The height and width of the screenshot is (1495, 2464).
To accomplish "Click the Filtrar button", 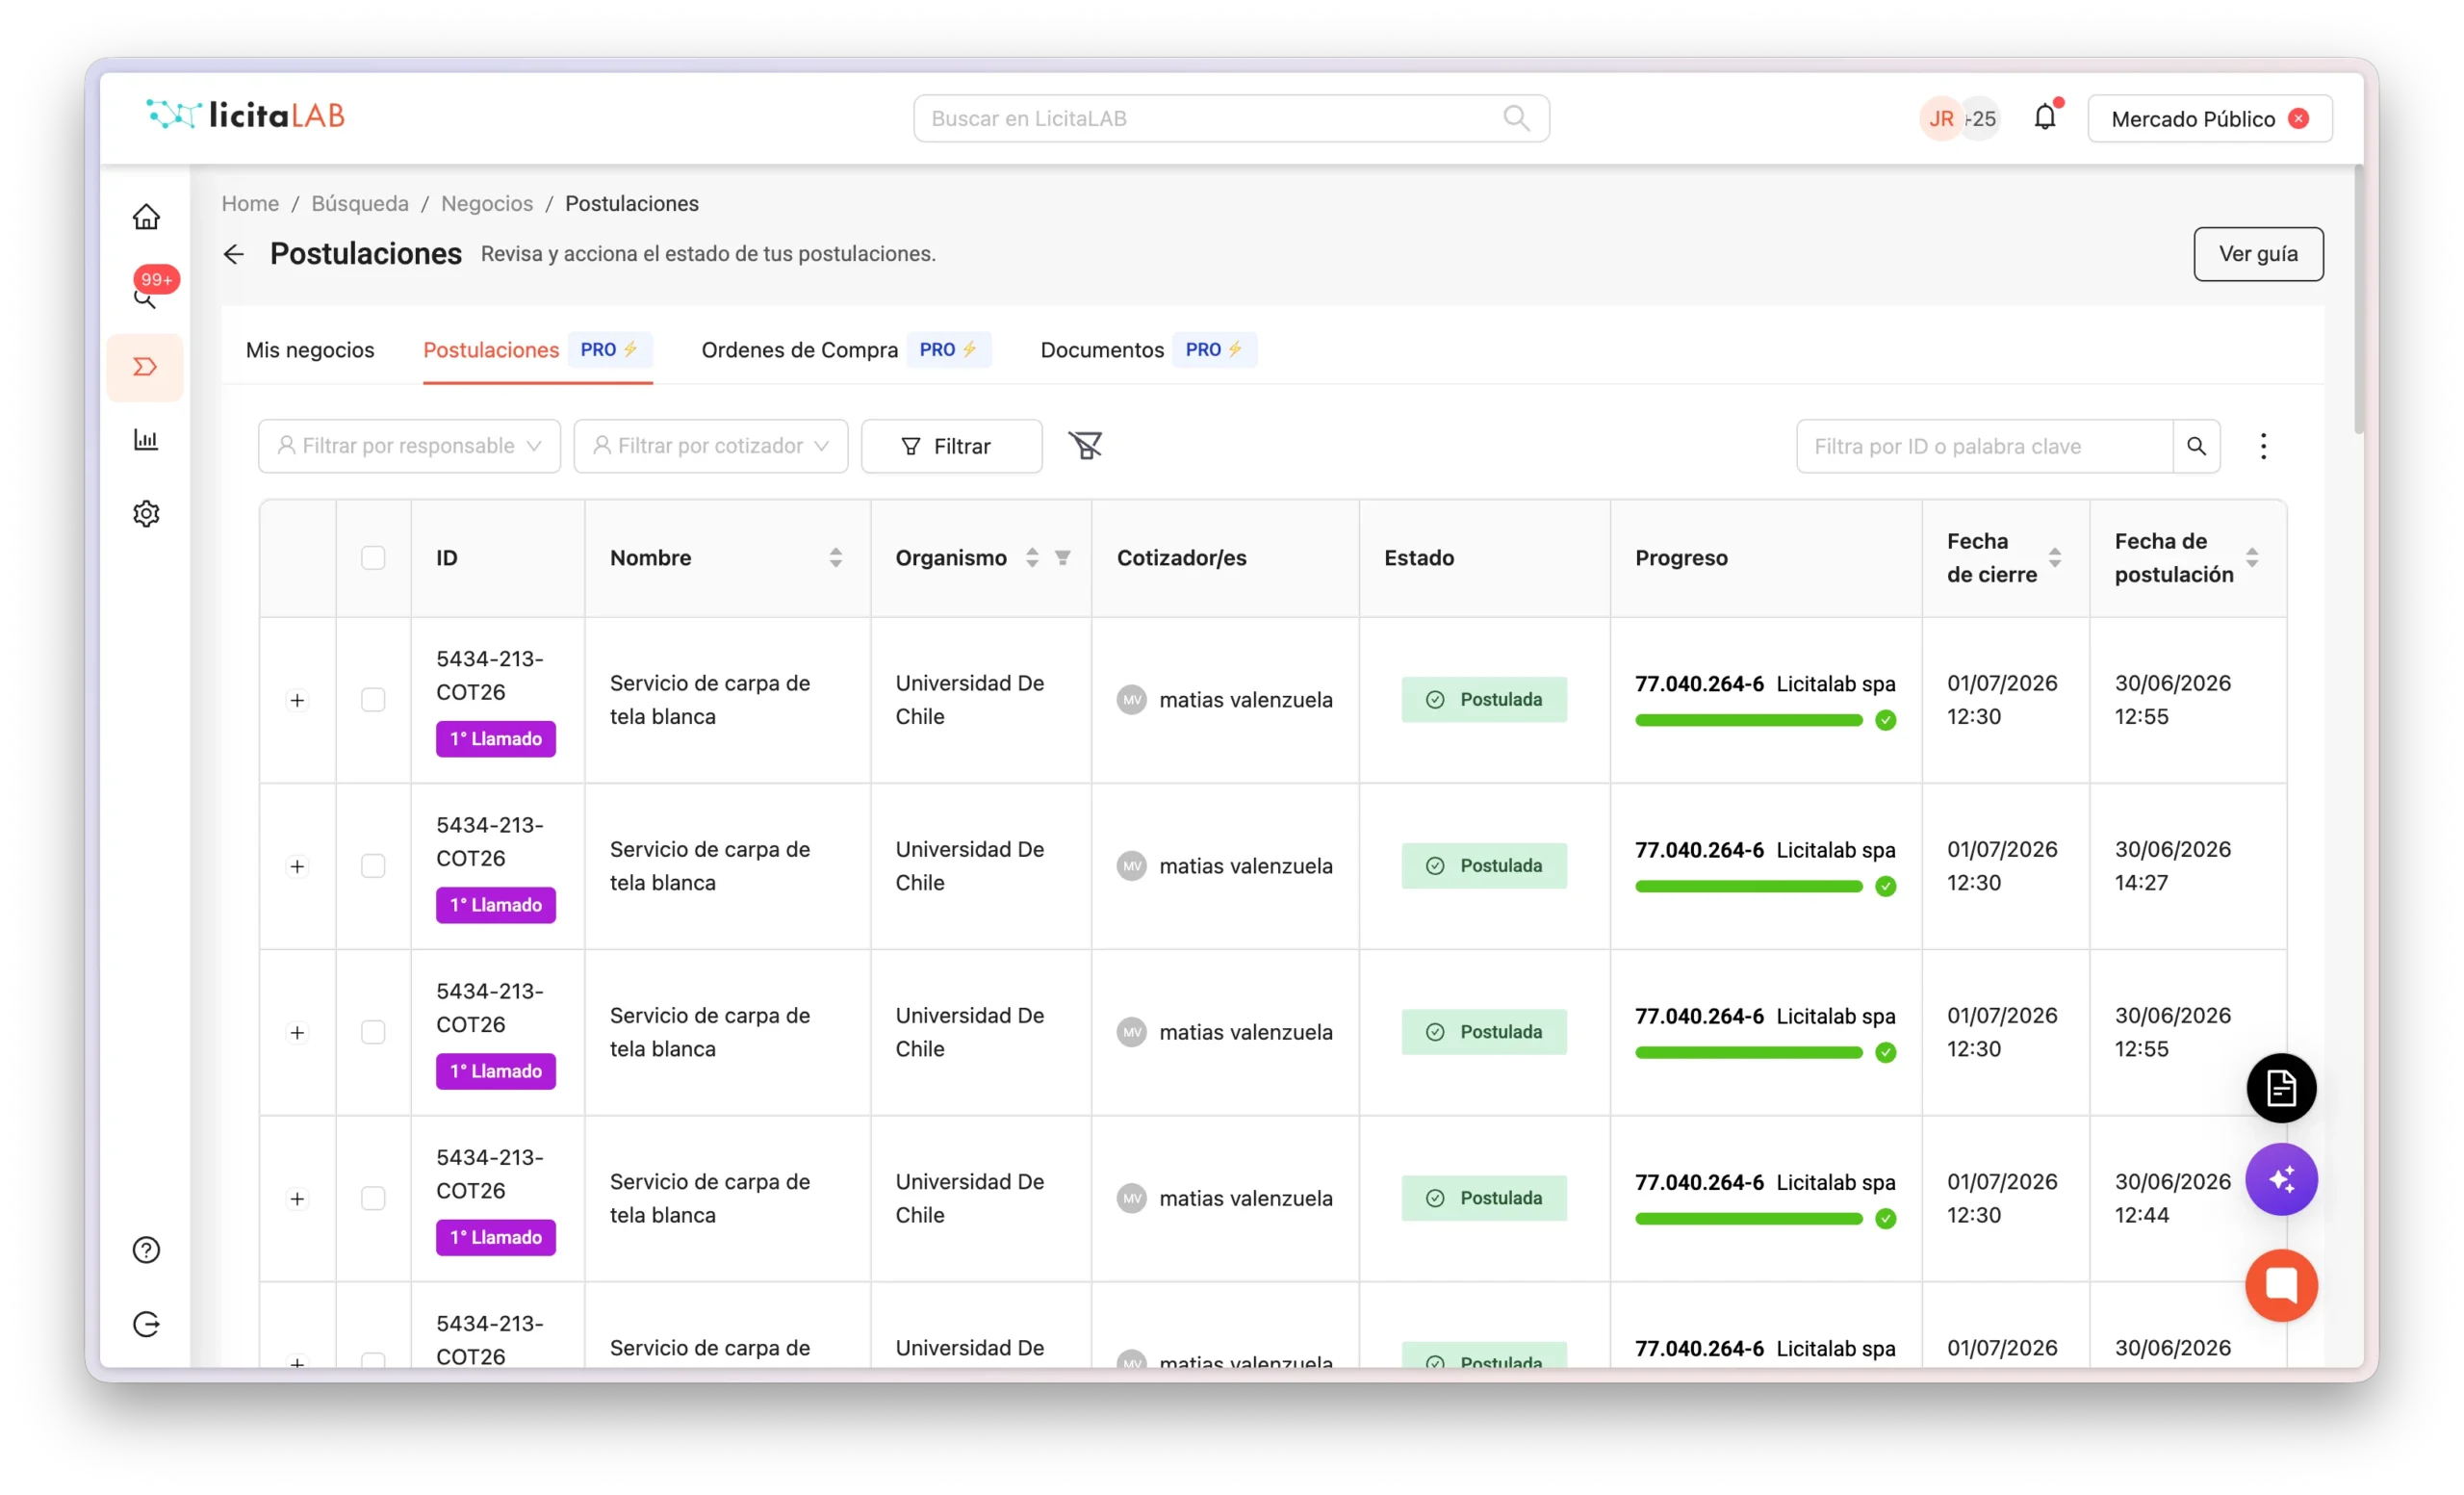I will click(951, 446).
